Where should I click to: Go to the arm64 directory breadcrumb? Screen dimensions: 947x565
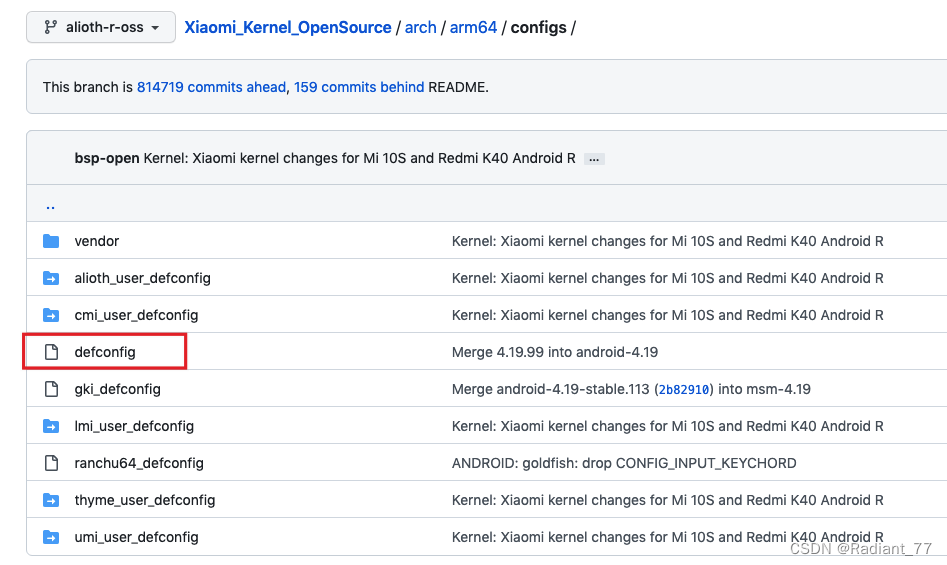(x=474, y=27)
